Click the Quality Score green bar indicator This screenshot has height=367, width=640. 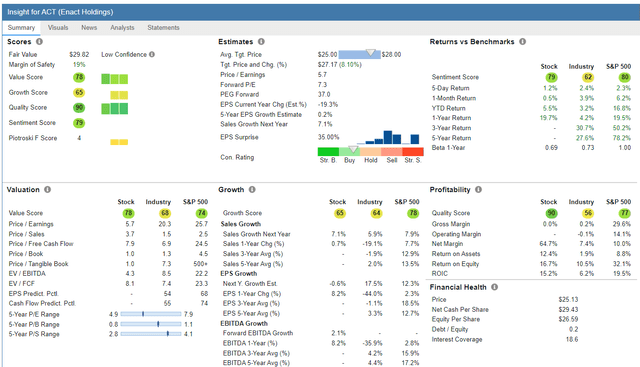[115, 109]
